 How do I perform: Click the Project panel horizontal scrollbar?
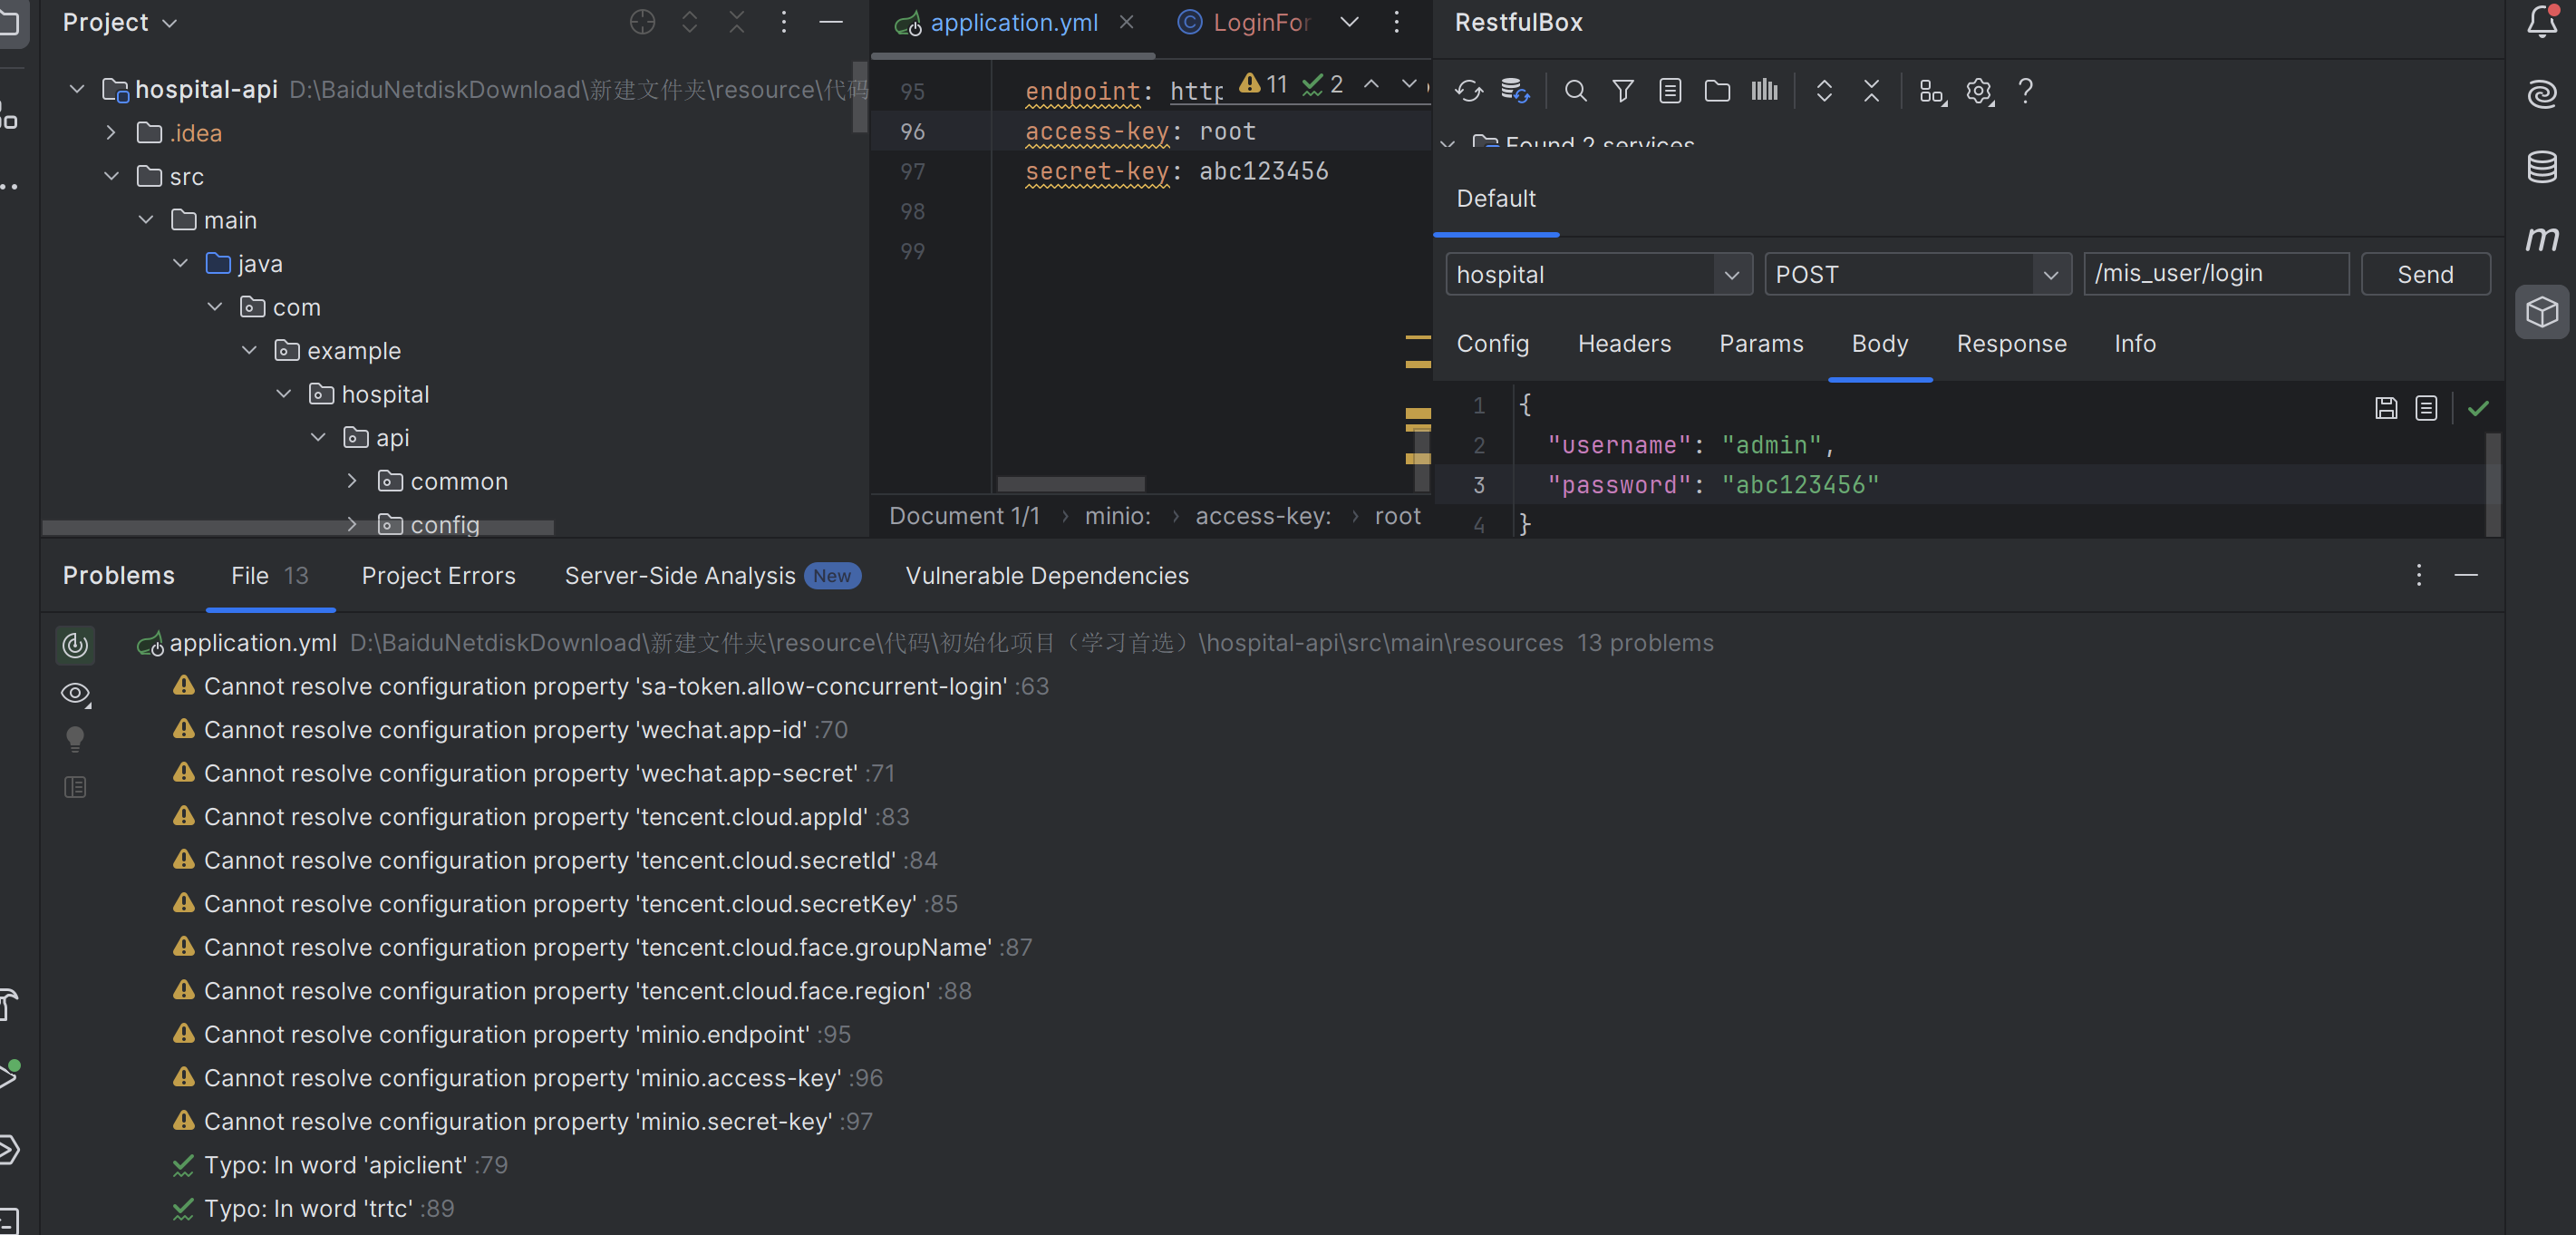tap(298, 527)
